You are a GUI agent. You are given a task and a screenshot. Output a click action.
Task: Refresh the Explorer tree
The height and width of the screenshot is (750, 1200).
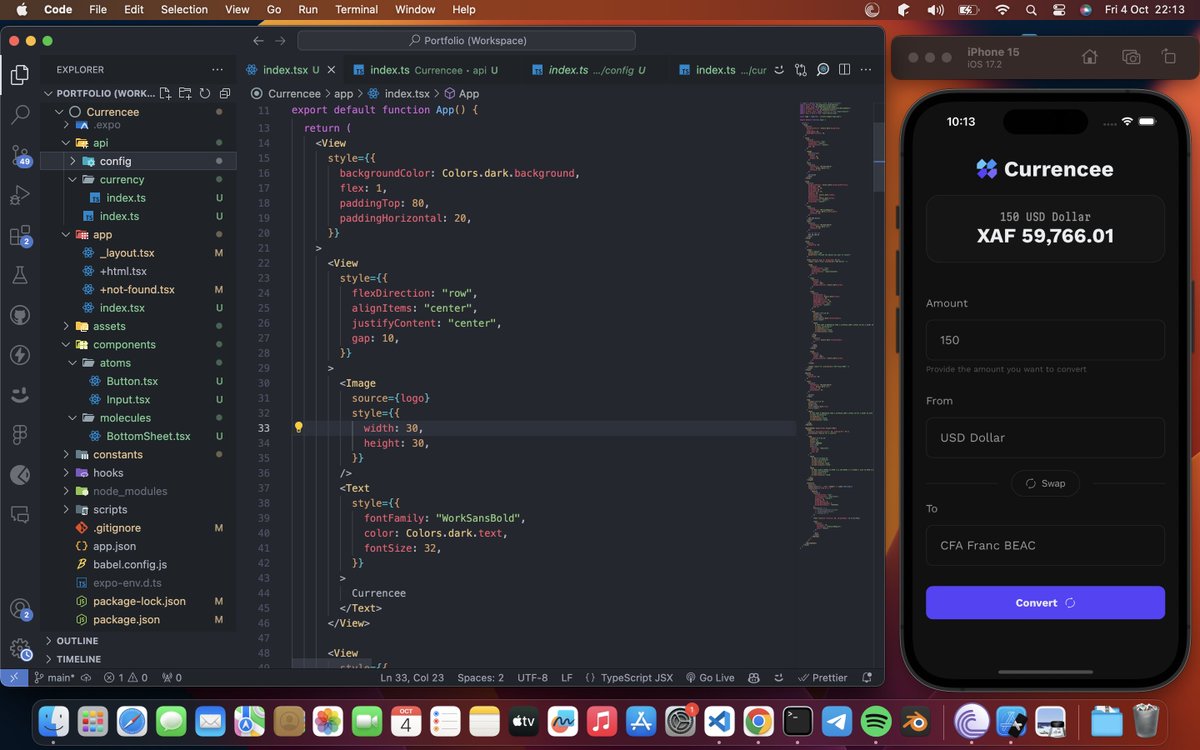[204, 93]
